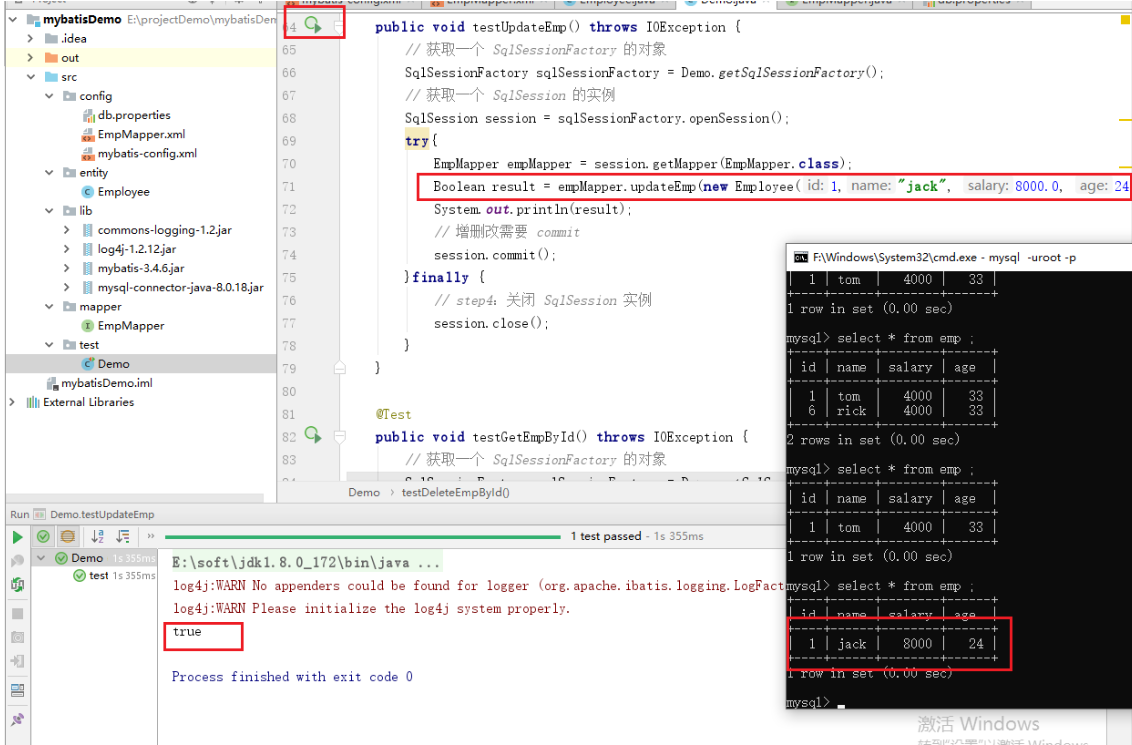Screen dimensions: 1132x745
Task: Collapse the mybatisDemo project root node
Action: [x=13, y=19]
